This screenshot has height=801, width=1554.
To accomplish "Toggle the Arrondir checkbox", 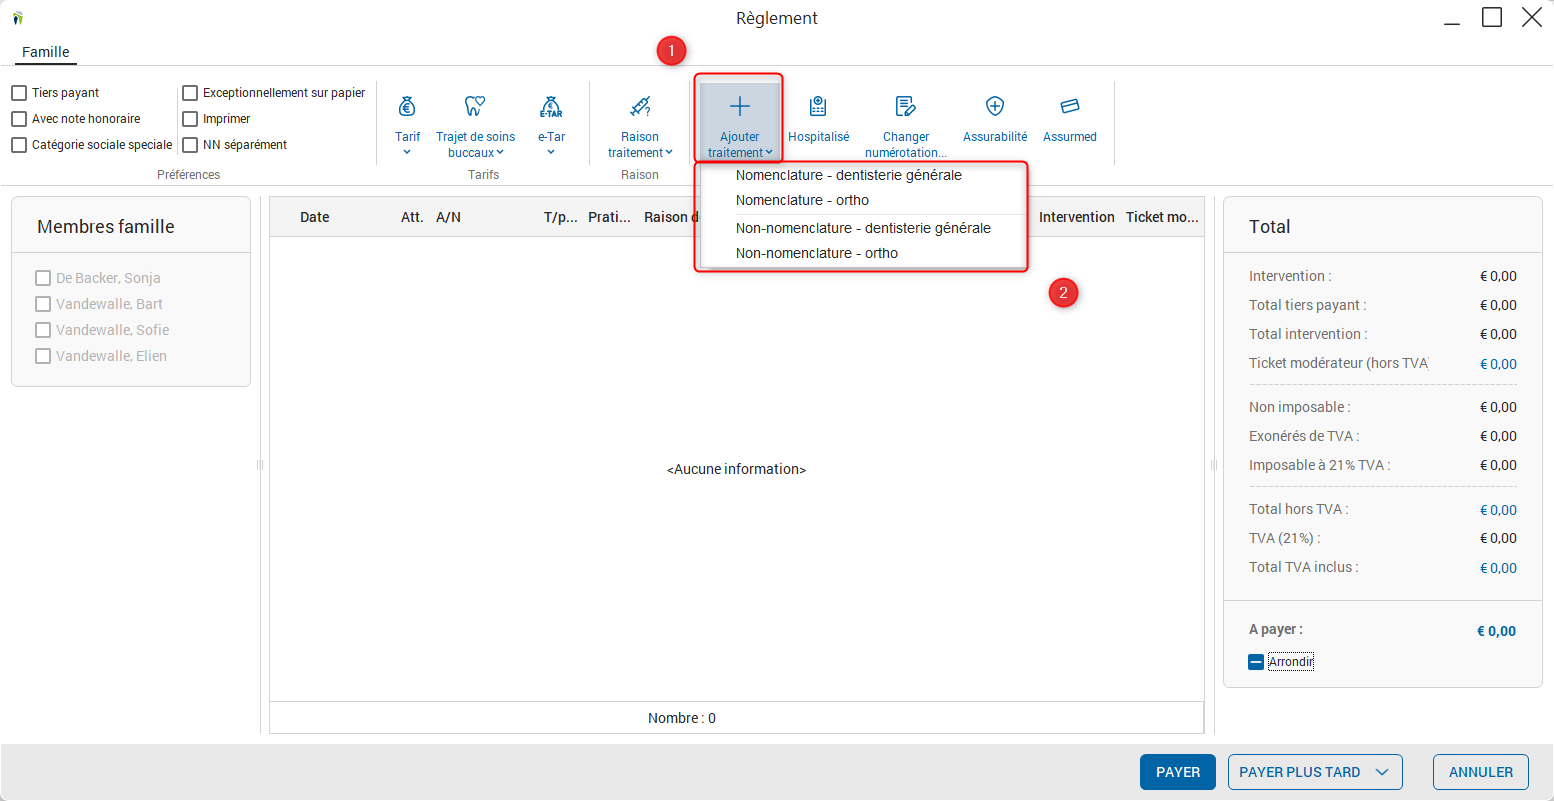I will [1256, 662].
